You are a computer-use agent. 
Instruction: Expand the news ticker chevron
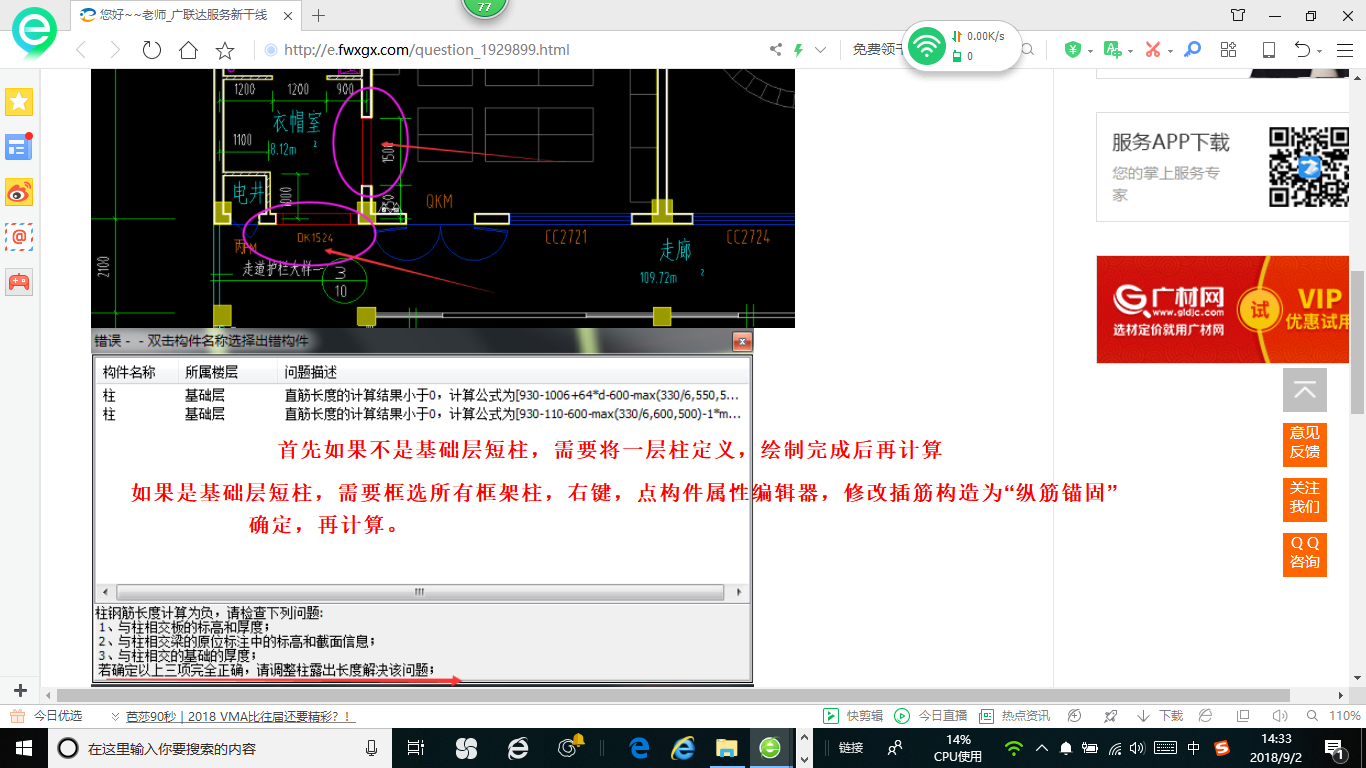tap(117, 716)
